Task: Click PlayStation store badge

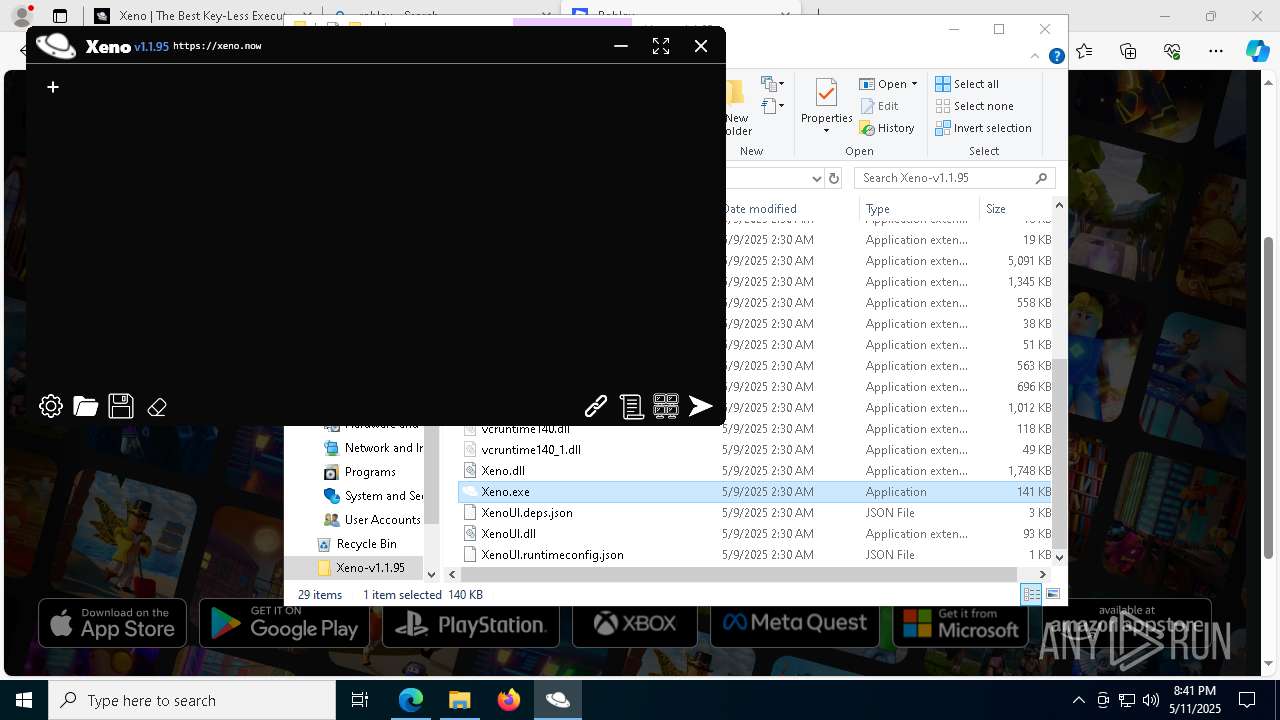Action: 470,624
